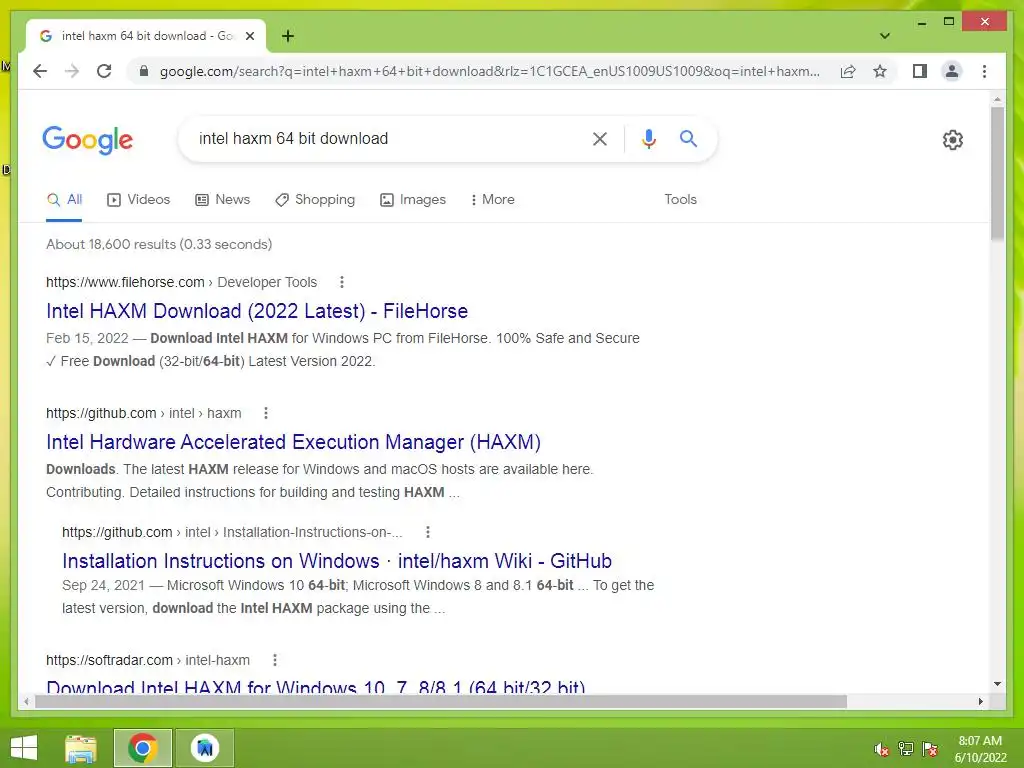
Task: Open the FileHorse result options menu
Action: [342, 282]
